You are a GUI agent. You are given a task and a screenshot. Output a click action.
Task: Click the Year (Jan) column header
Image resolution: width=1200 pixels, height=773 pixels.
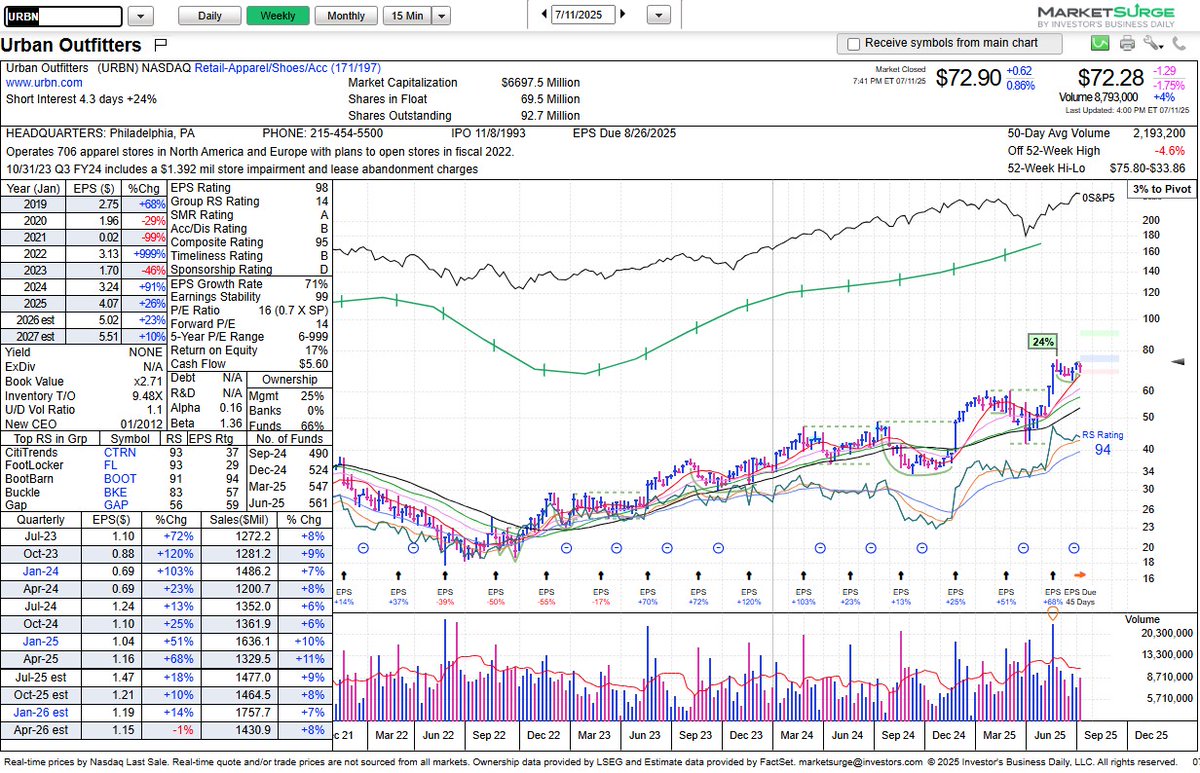33,188
